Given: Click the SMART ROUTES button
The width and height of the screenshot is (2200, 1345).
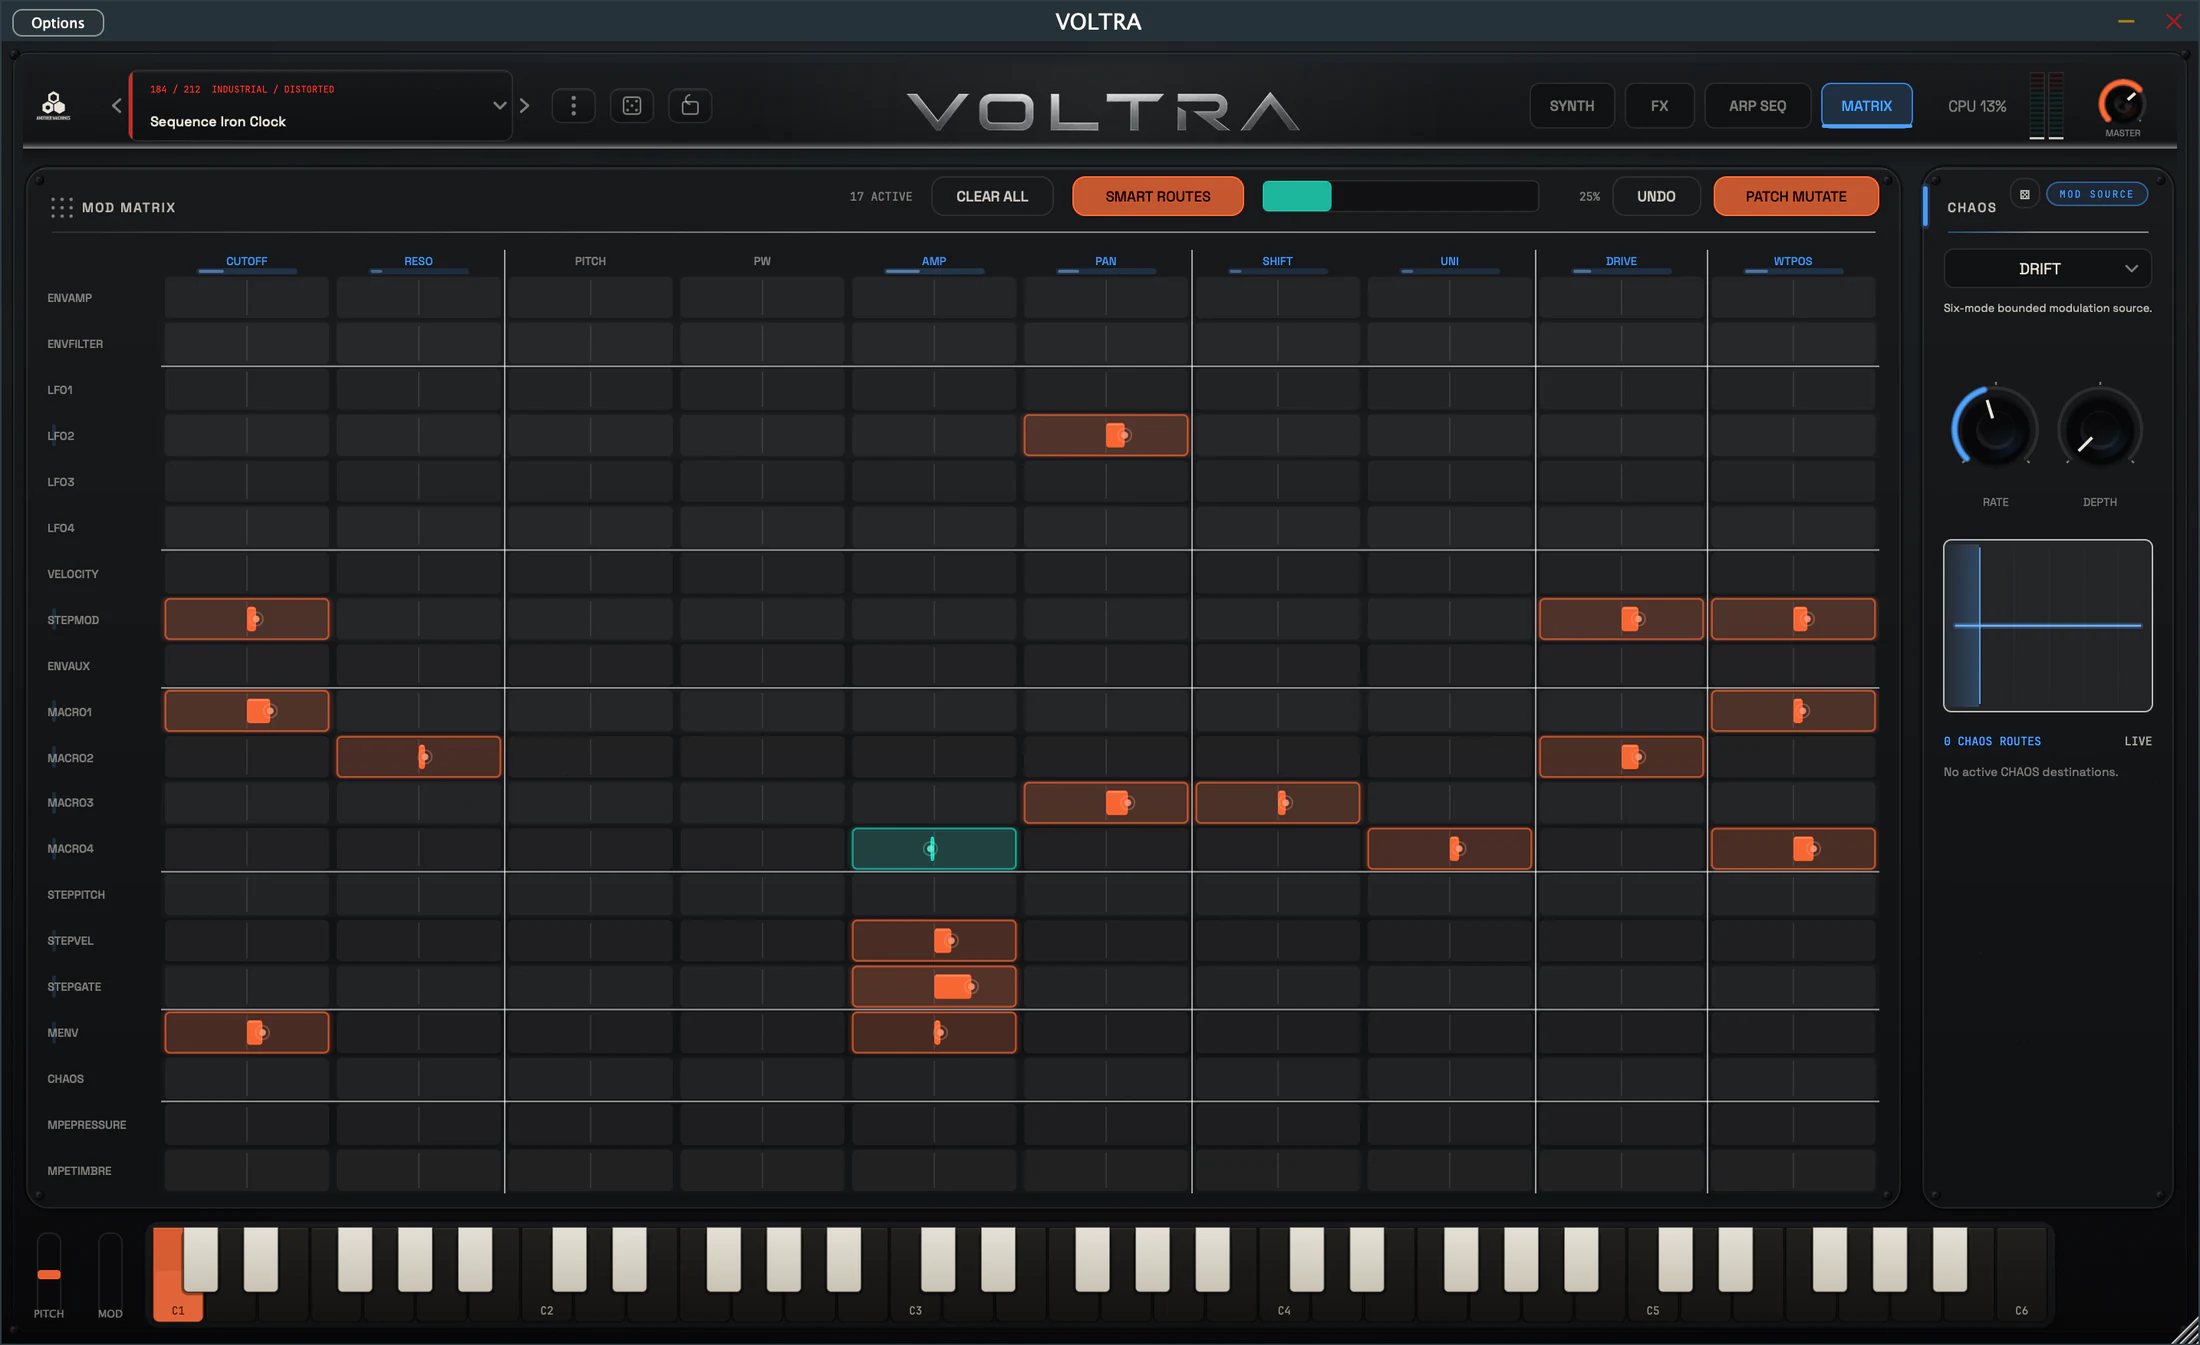Looking at the screenshot, I should click(1158, 196).
